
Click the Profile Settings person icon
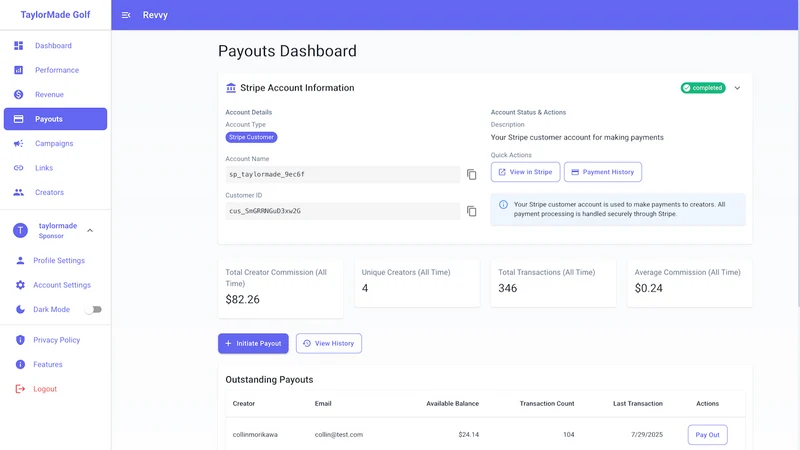click(x=20, y=260)
